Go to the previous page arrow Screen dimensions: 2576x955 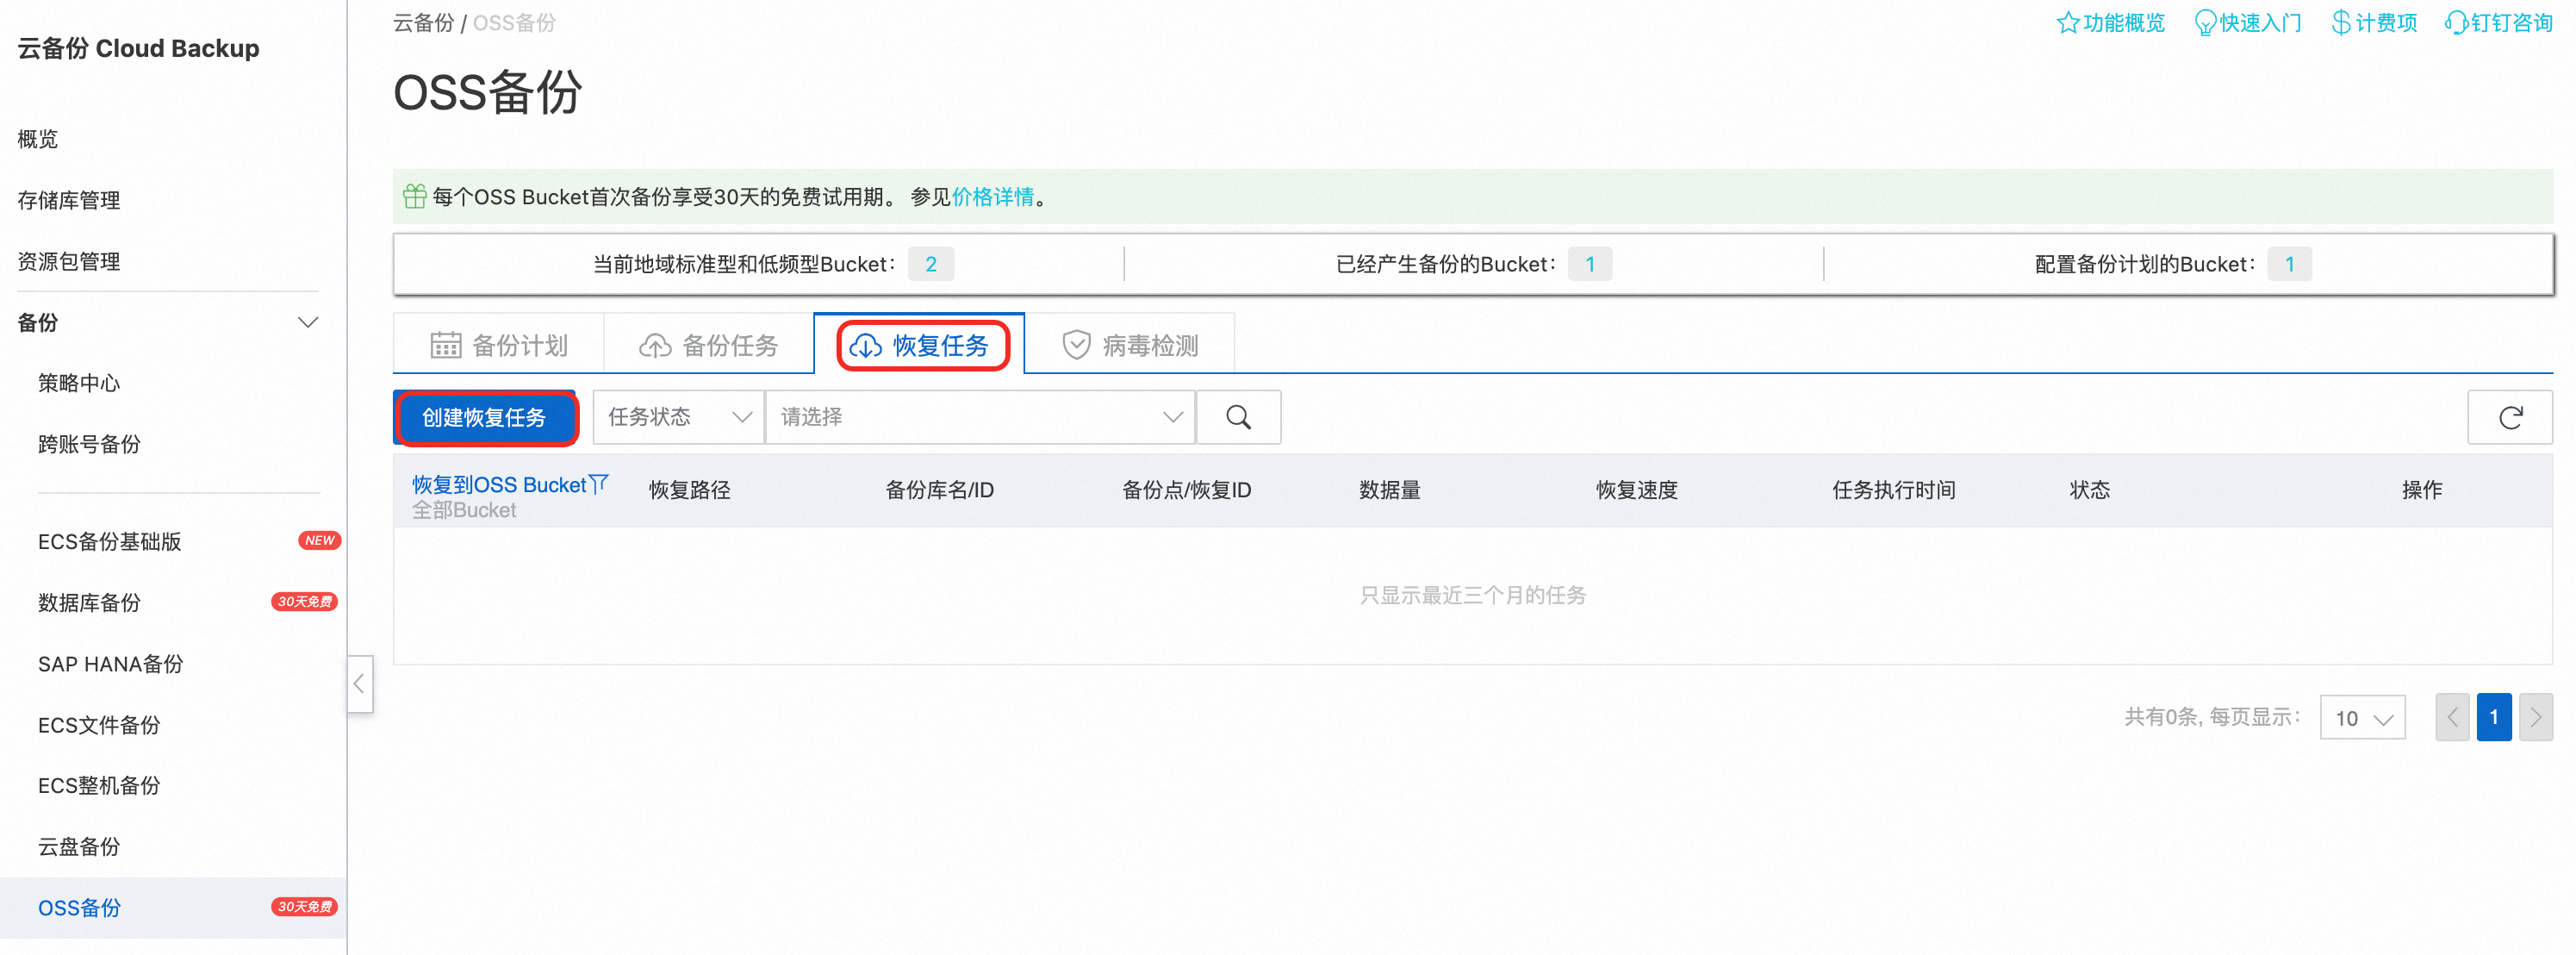pyautogui.click(x=2452, y=717)
